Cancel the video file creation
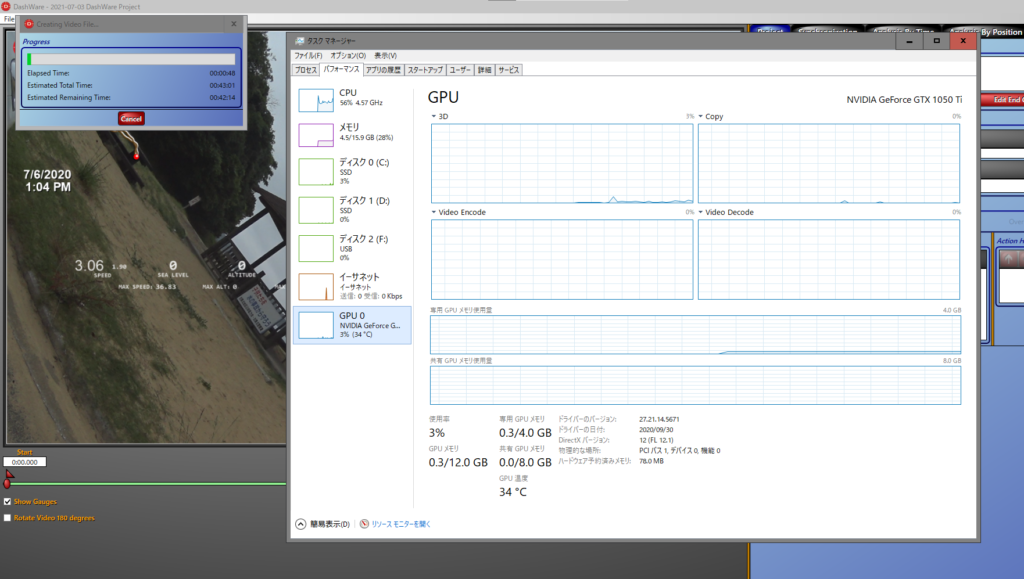Screen dimensions: 1024x579 pos(131,118)
